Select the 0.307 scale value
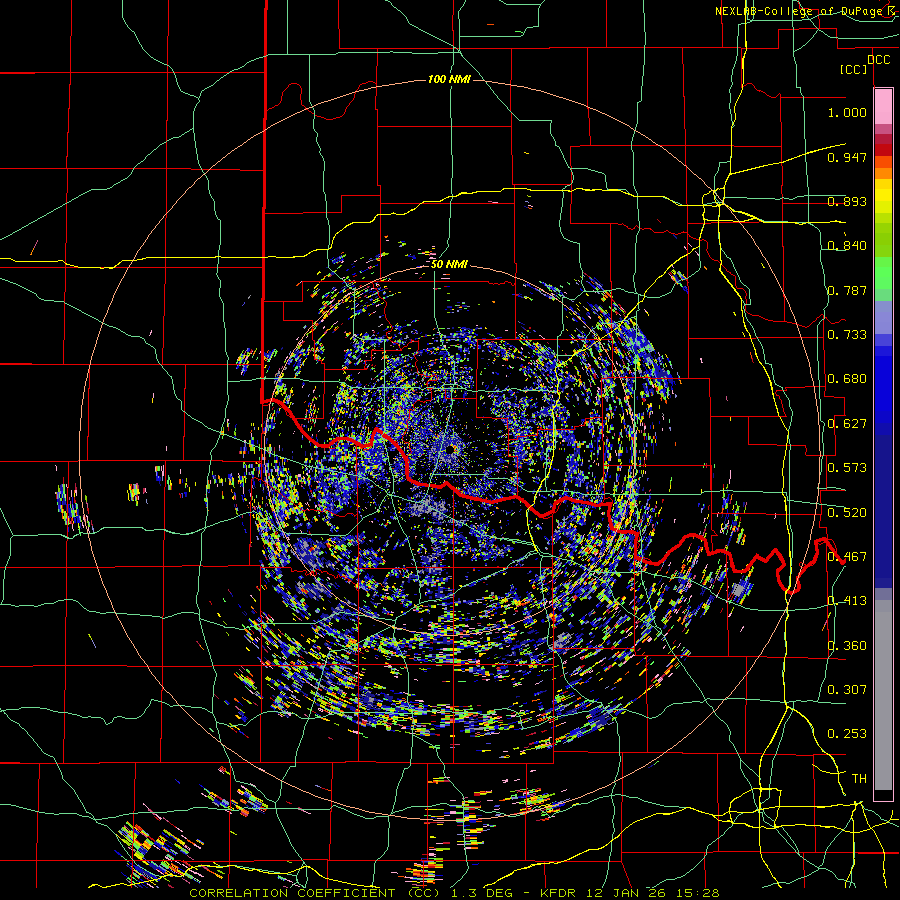900x900 pixels. pos(847,690)
